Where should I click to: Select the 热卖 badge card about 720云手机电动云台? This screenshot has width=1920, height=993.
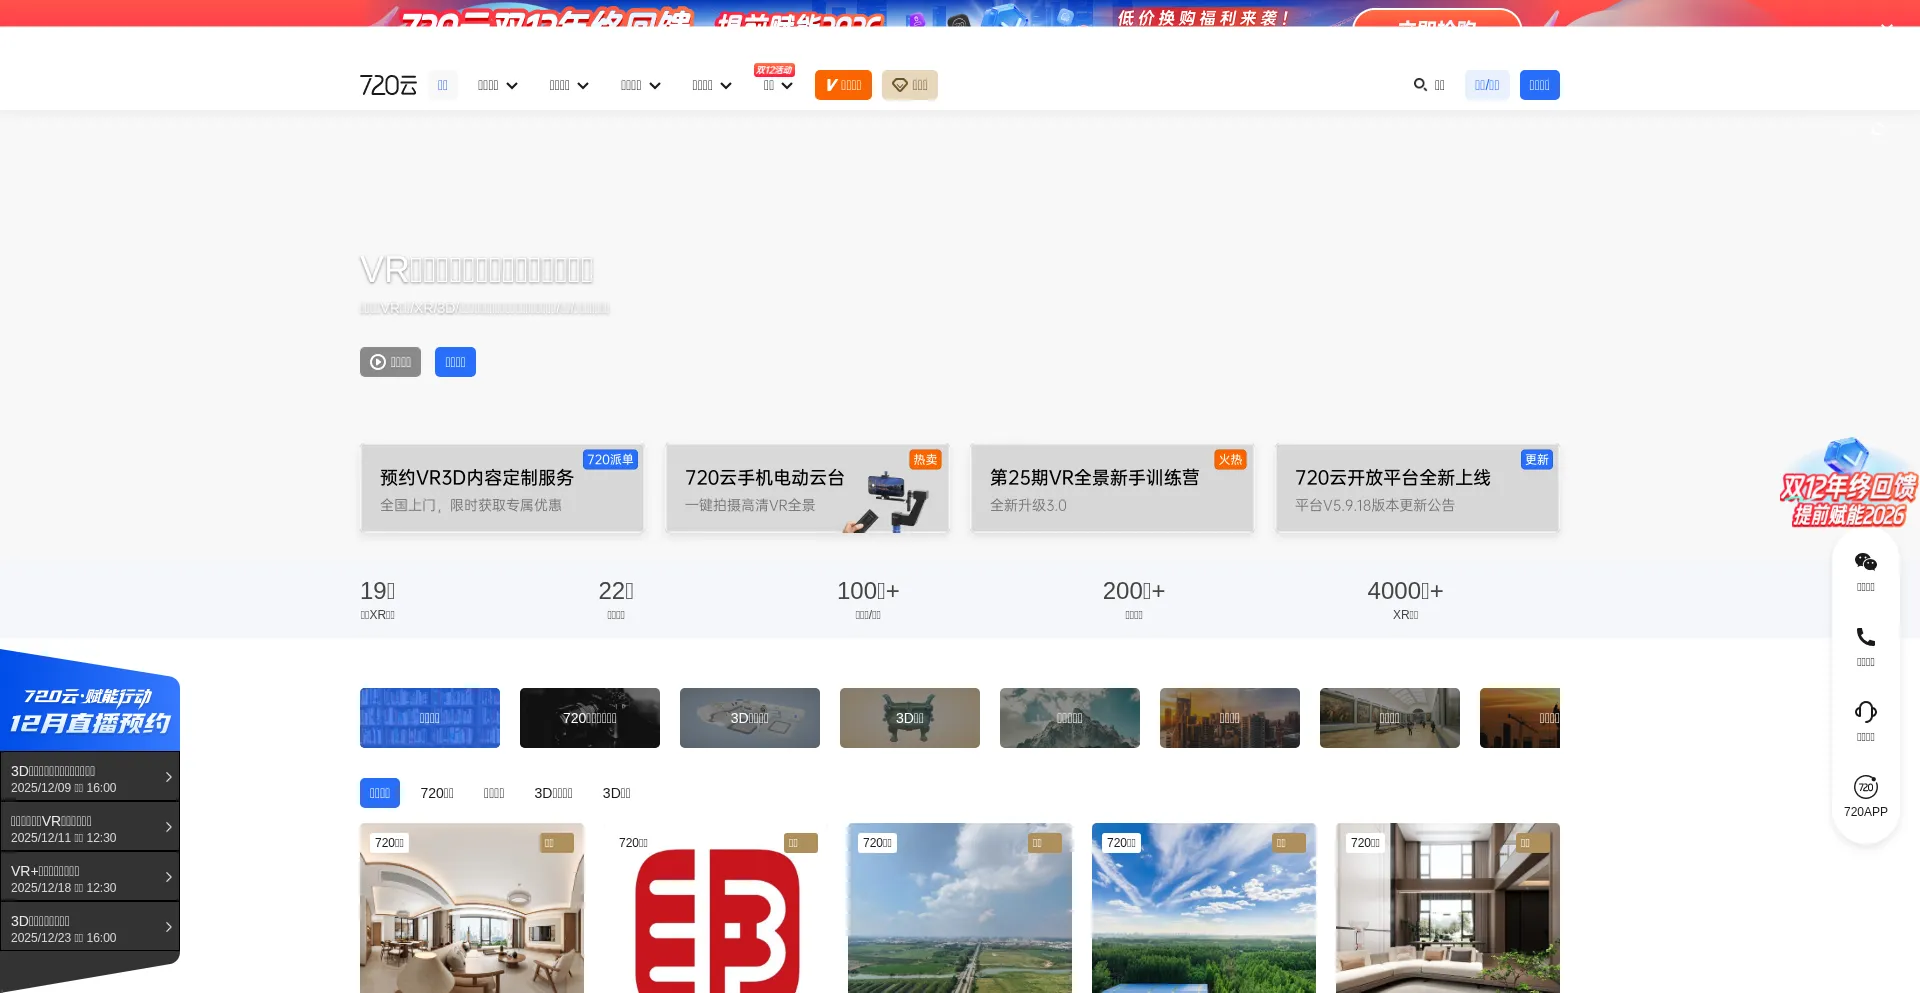point(925,459)
